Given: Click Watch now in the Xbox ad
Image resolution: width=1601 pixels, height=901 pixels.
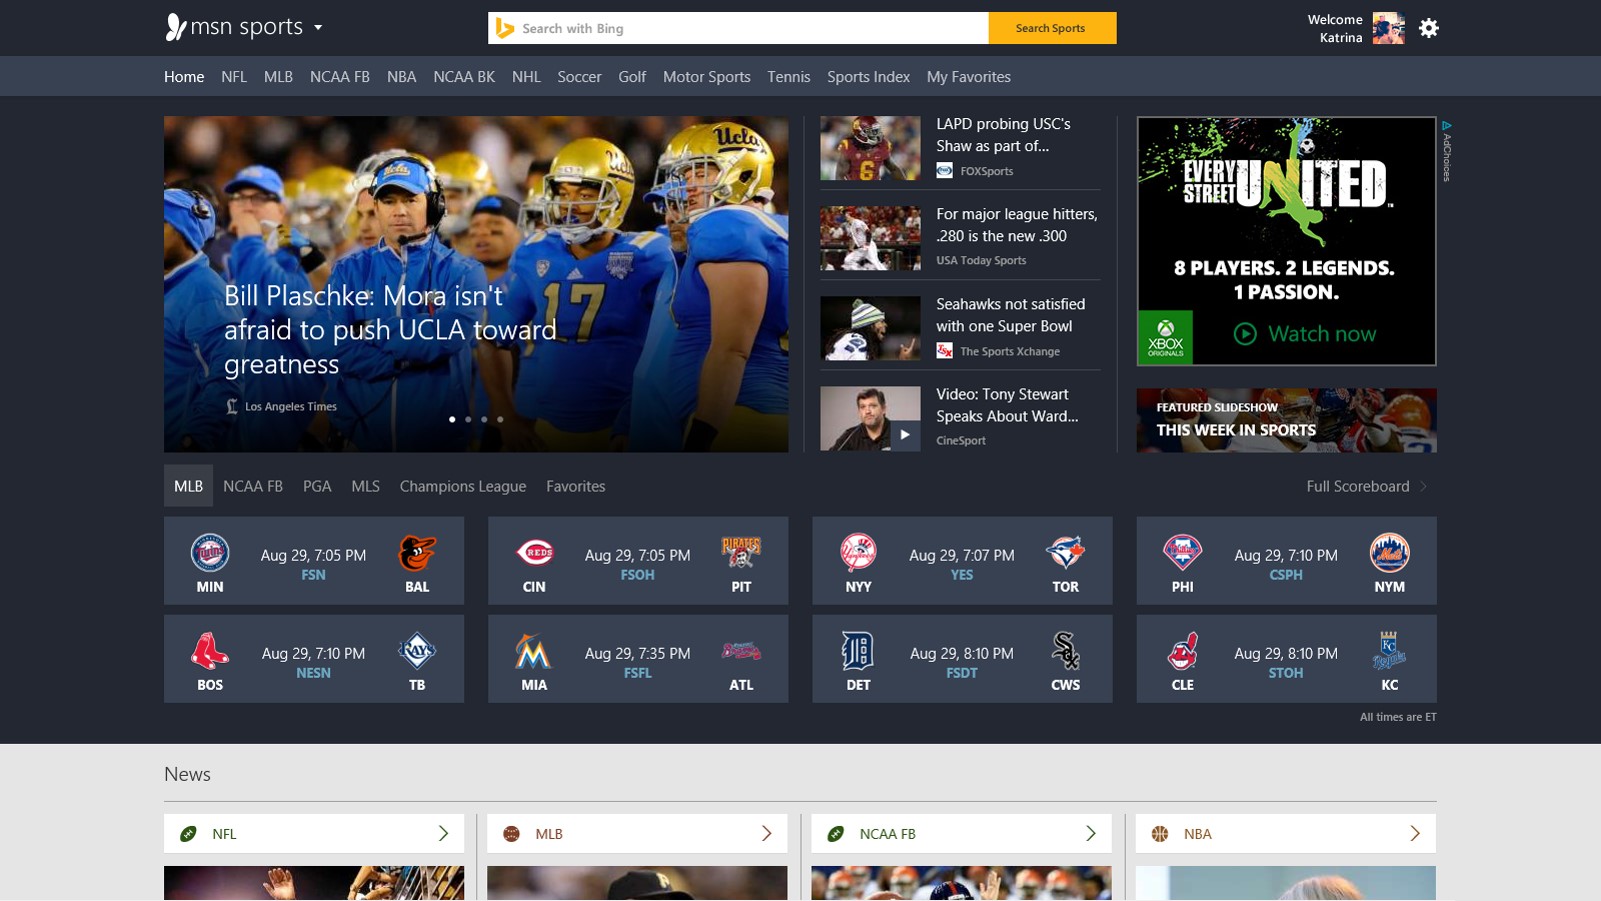Looking at the screenshot, I should pos(1305,334).
